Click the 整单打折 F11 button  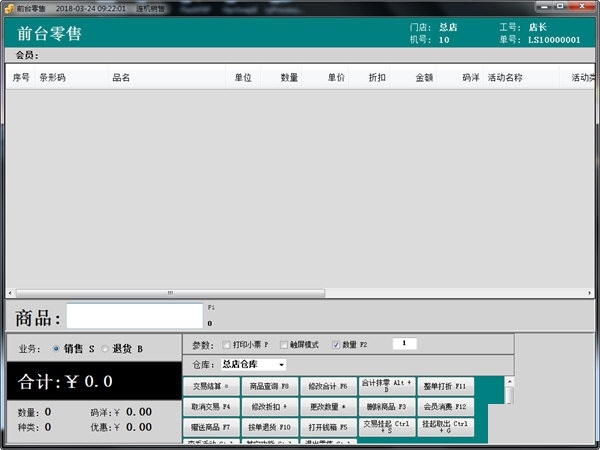click(x=445, y=386)
